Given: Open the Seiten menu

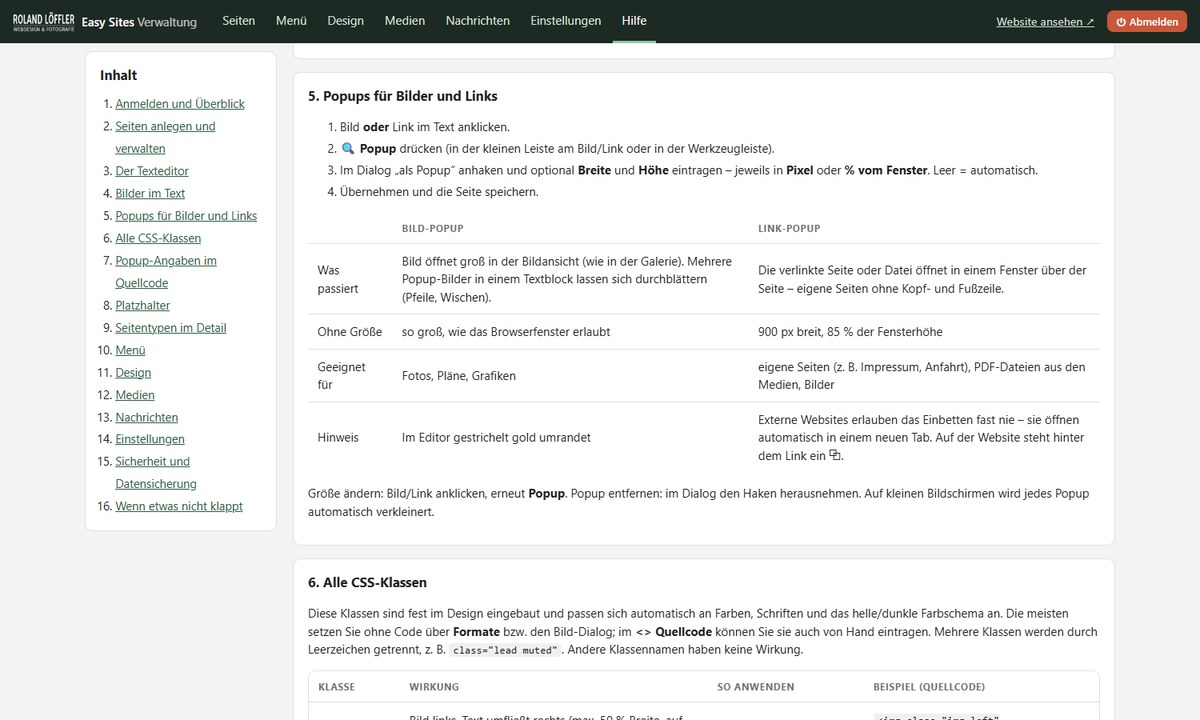Looking at the screenshot, I should [x=238, y=21].
